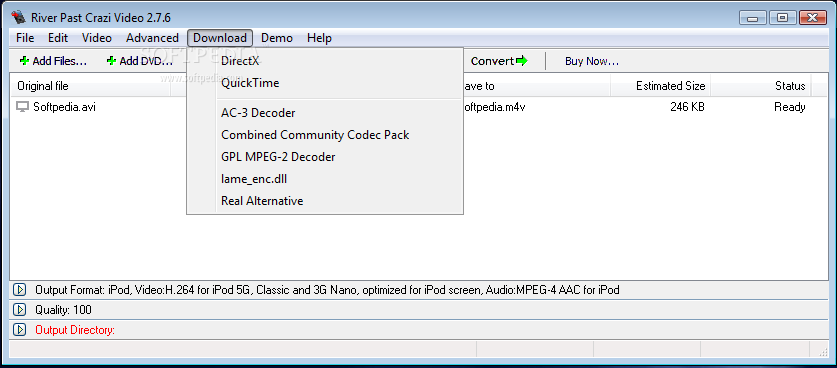Select Combined Community Codec Pack entry
The height and width of the screenshot is (368, 837).
click(x=325, y=135)
